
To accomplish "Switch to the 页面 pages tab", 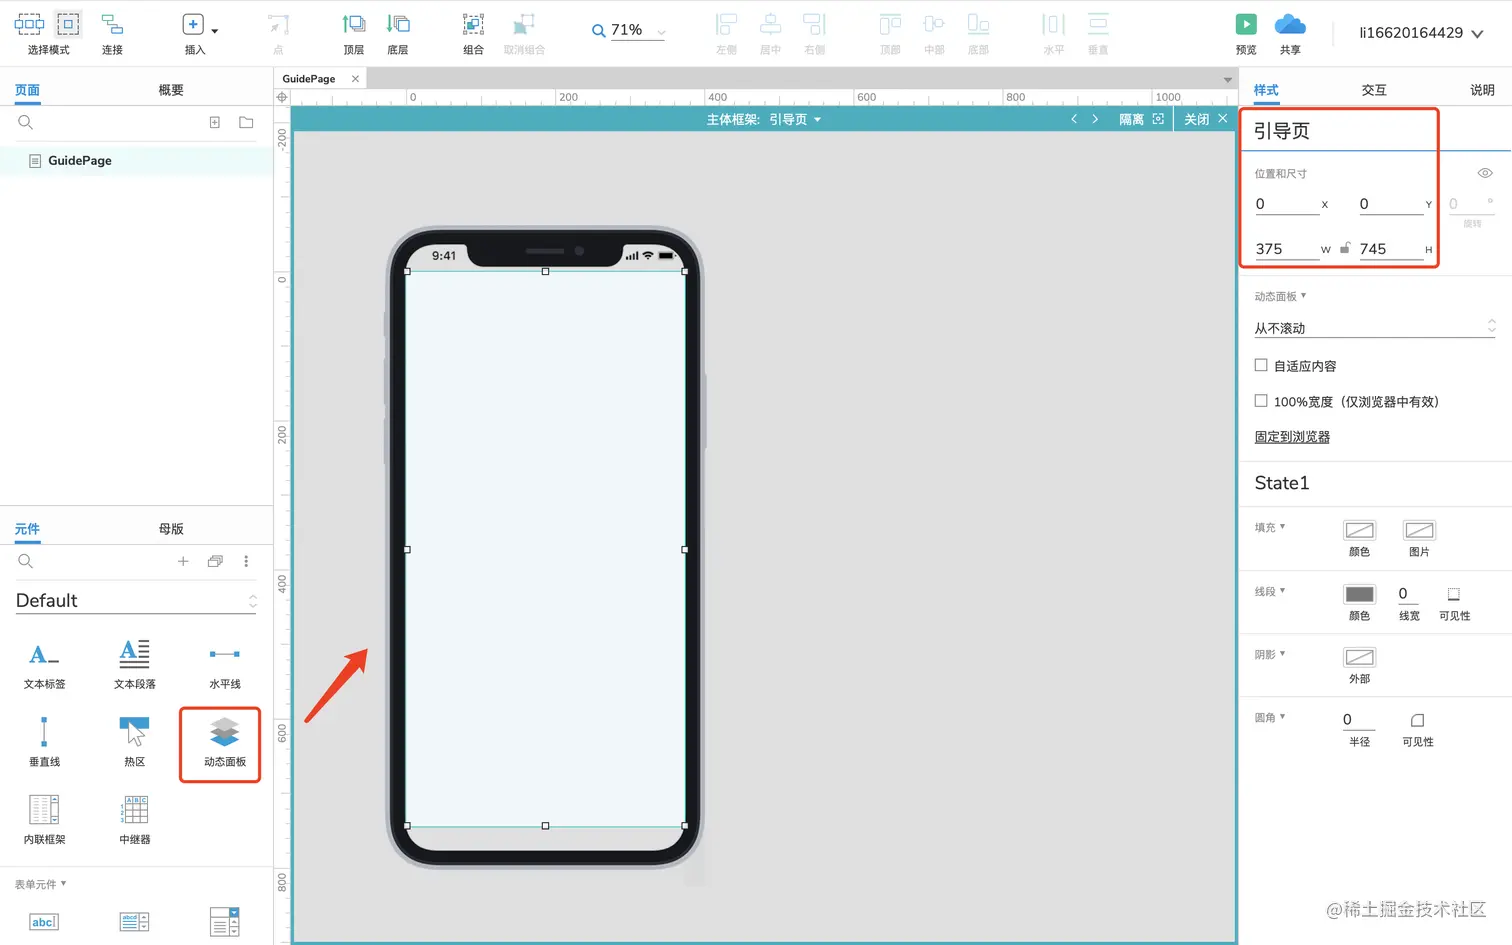I will [x=27, y=90].
